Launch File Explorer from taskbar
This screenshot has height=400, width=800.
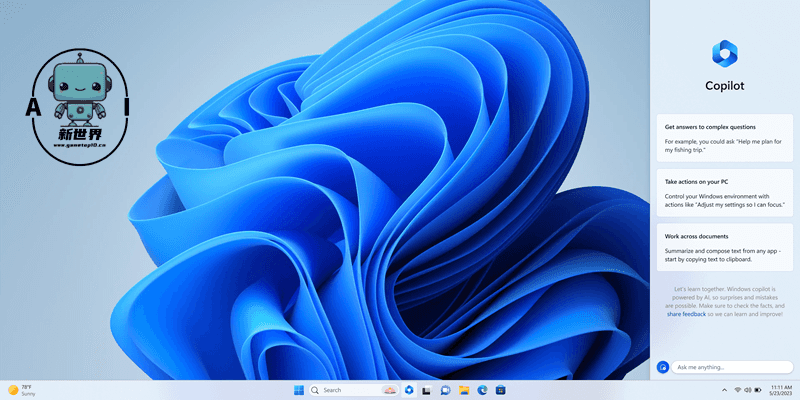pyautogui.click(x=464, y=390)
